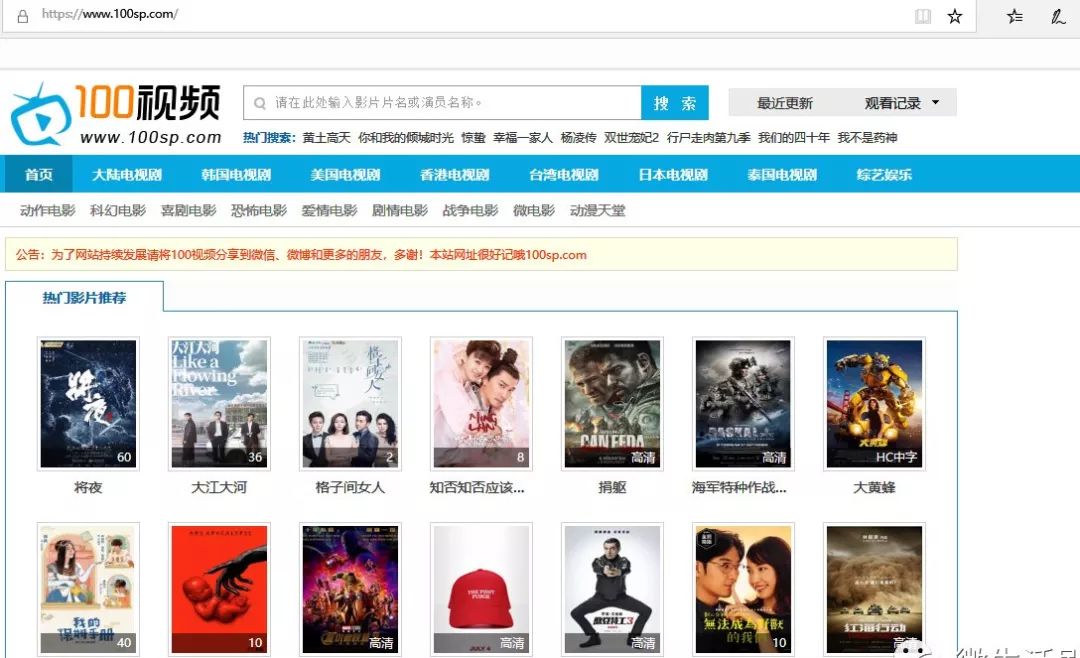Focus the movie name search field
This screenshot has height=658, width=1080.
click(442, 103)
